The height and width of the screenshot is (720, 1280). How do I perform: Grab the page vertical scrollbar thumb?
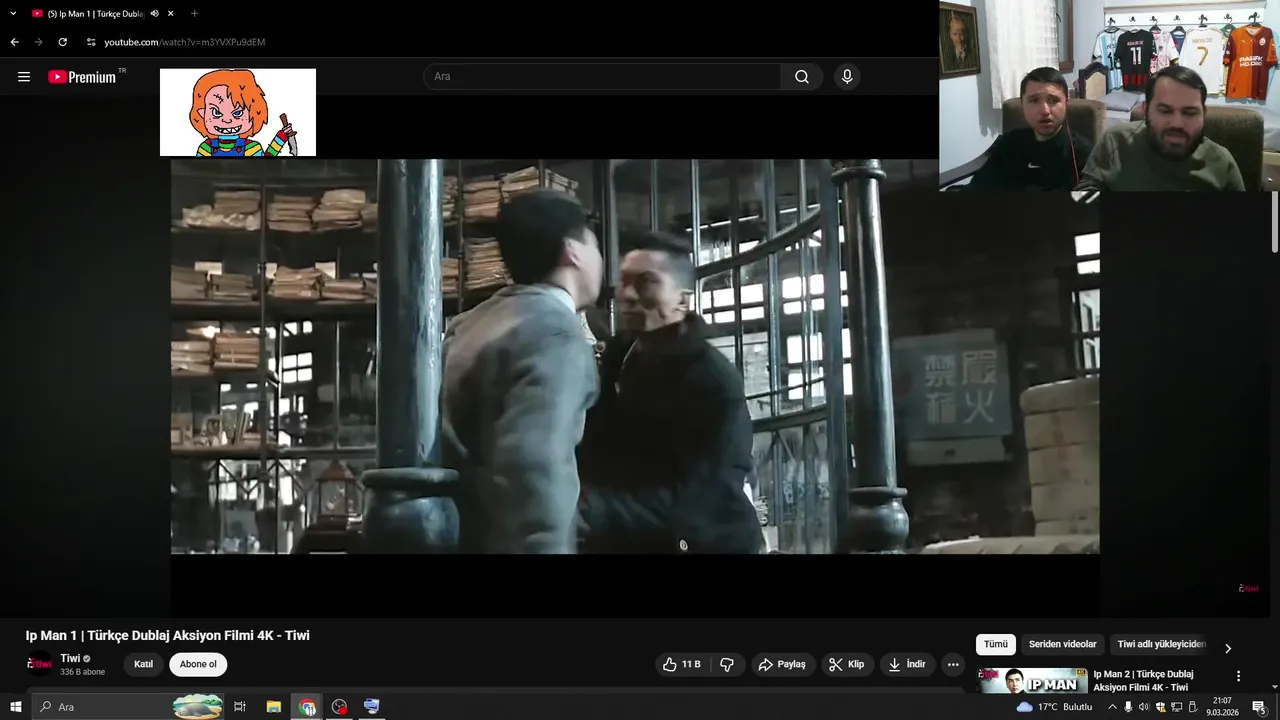[1274, 221]
